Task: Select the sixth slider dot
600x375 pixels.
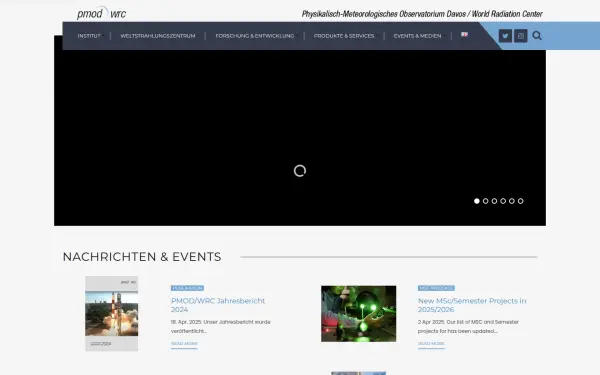Action: [520, 201]
